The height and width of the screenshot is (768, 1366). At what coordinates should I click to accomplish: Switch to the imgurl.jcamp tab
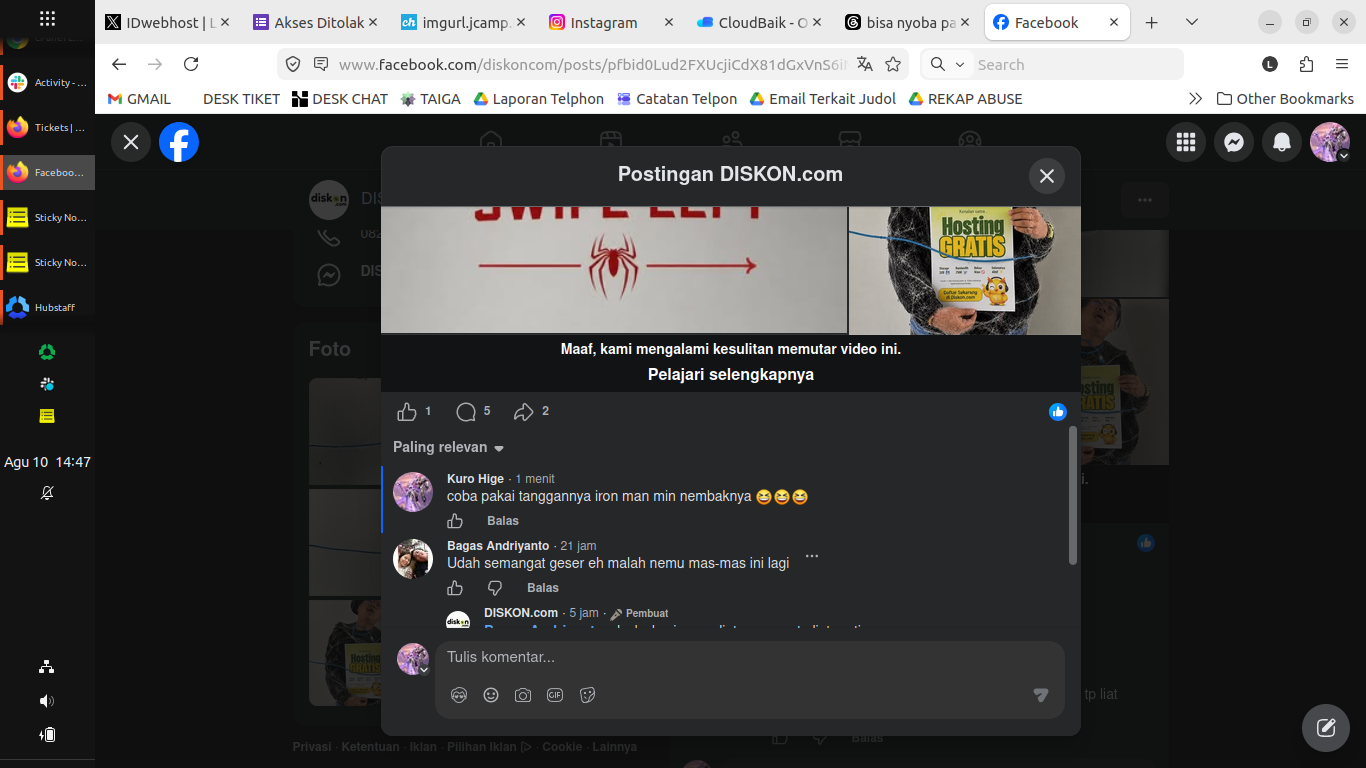tap(463, 22)
